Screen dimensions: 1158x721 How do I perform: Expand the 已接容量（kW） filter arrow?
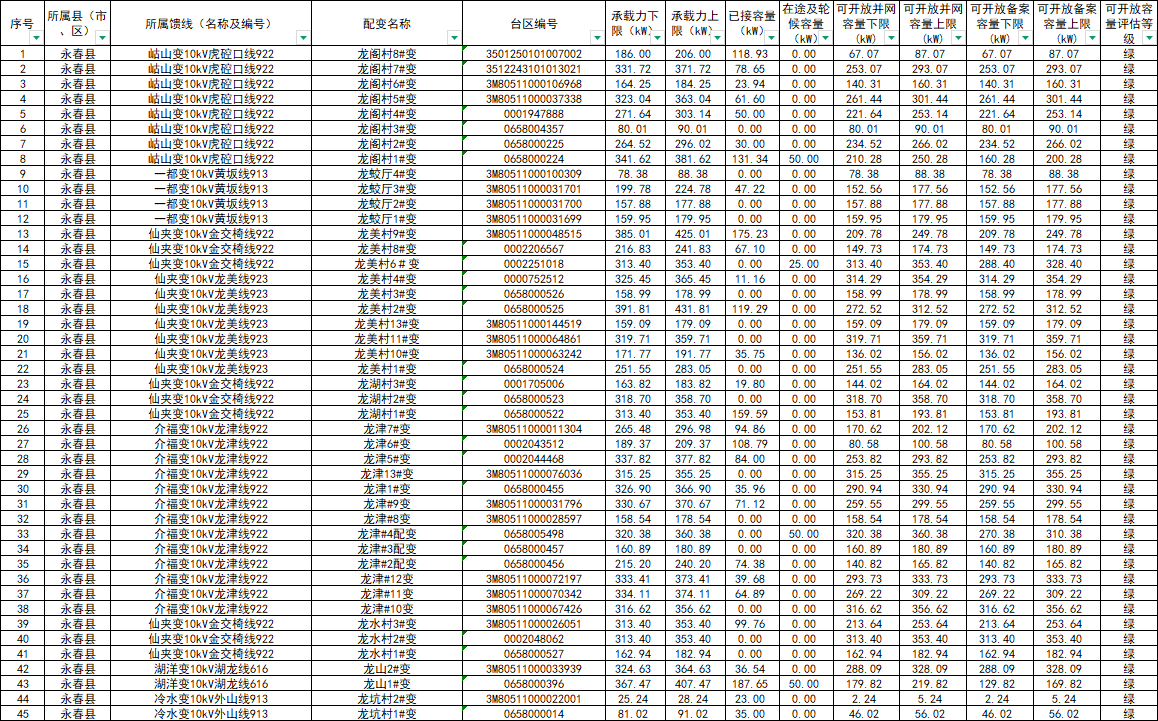(x=772, y=38)
